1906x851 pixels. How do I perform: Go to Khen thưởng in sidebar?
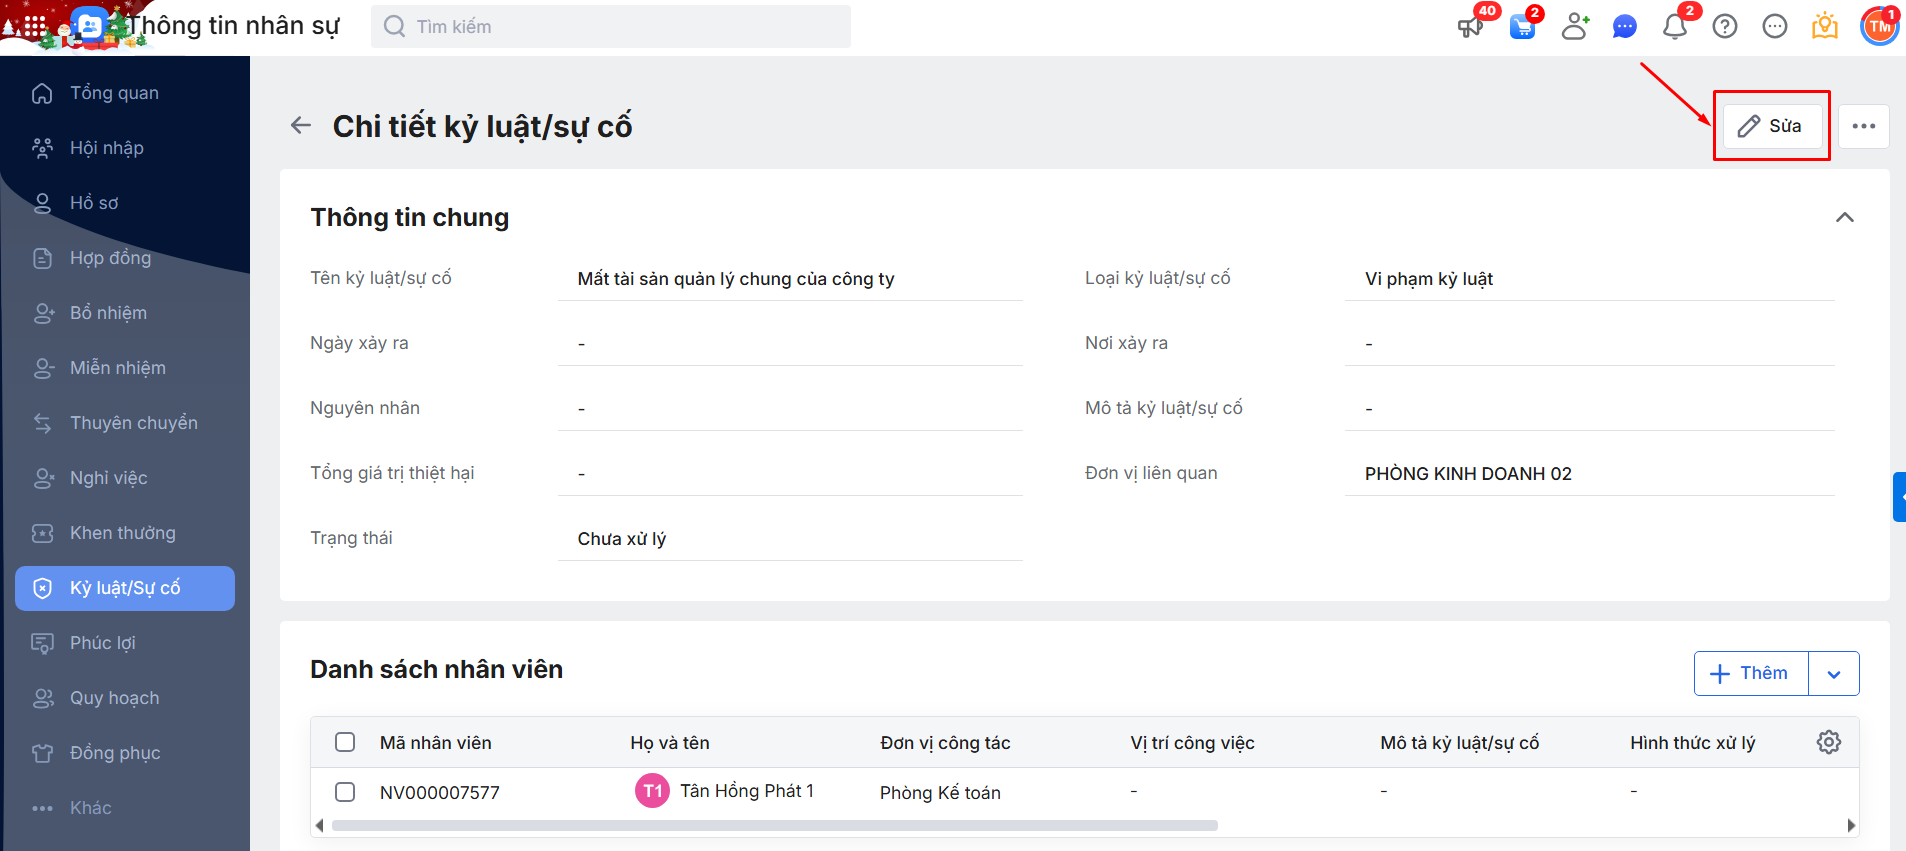123,533
